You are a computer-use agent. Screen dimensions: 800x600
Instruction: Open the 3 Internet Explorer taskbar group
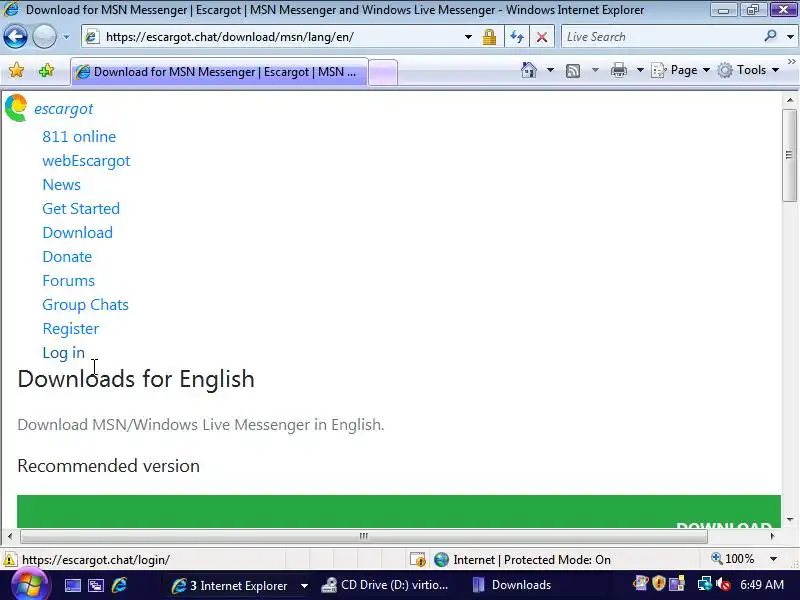239,585
